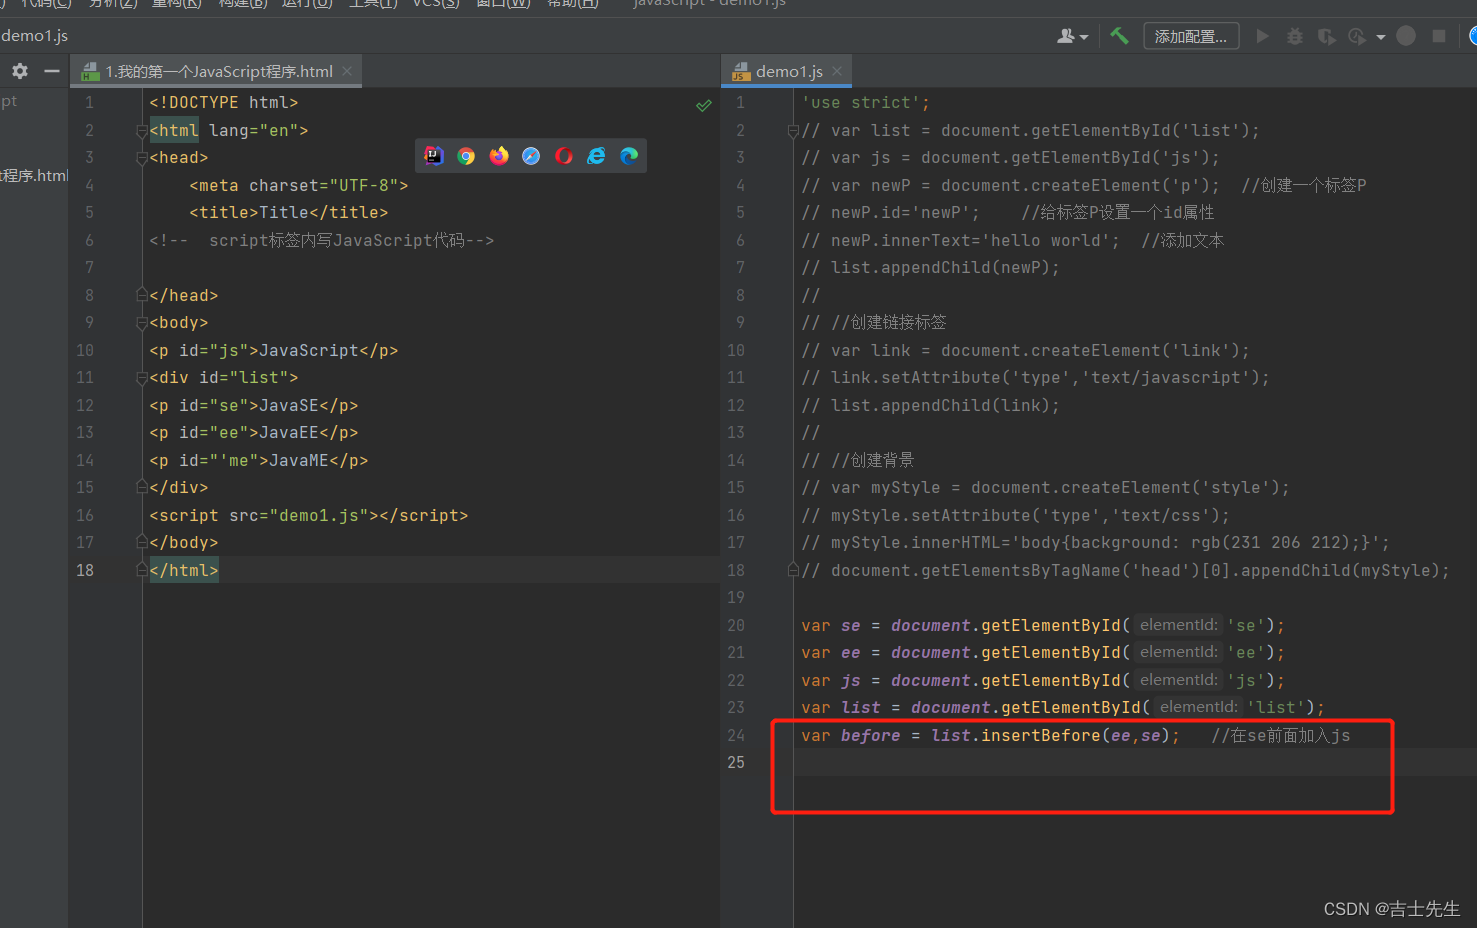This screenshot has height=928, width=1477.
Task: Open page in Internet Explorer
Action: (596, 156)
